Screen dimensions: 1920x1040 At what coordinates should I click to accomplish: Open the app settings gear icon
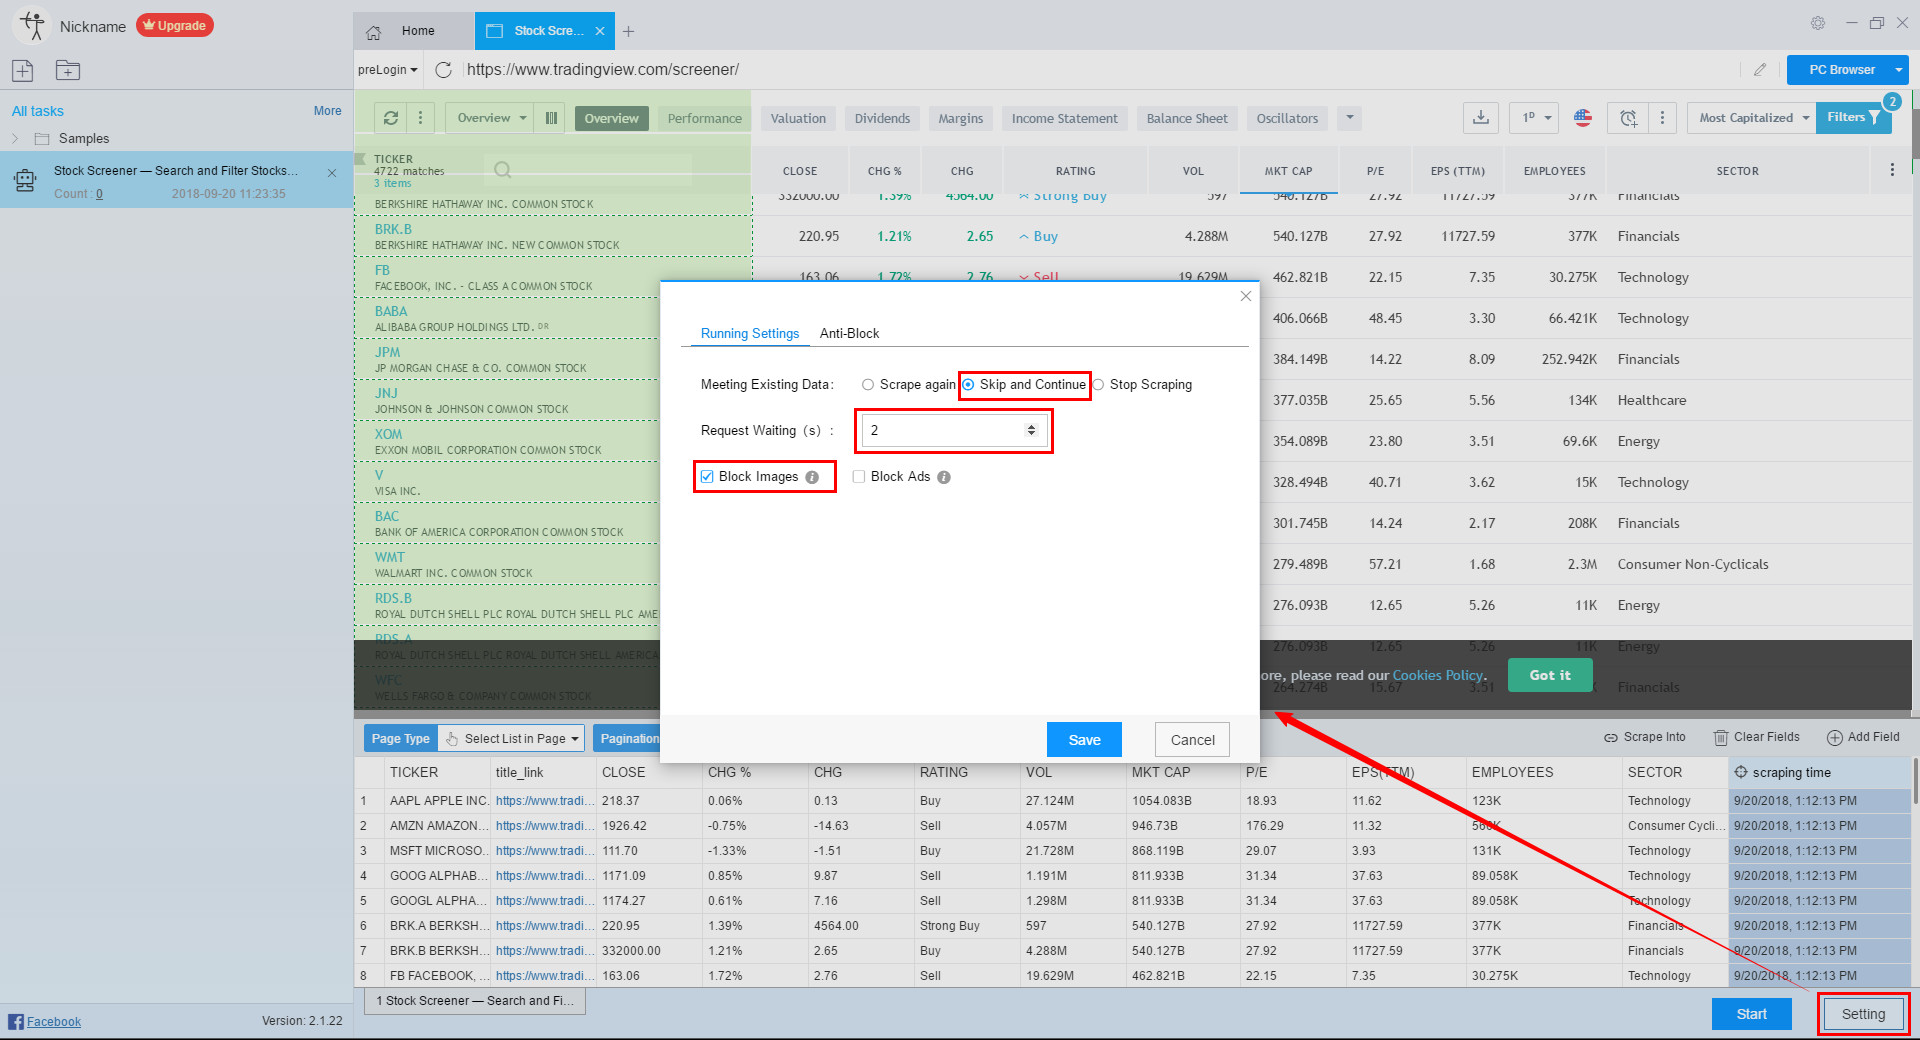coord(1818,23)
